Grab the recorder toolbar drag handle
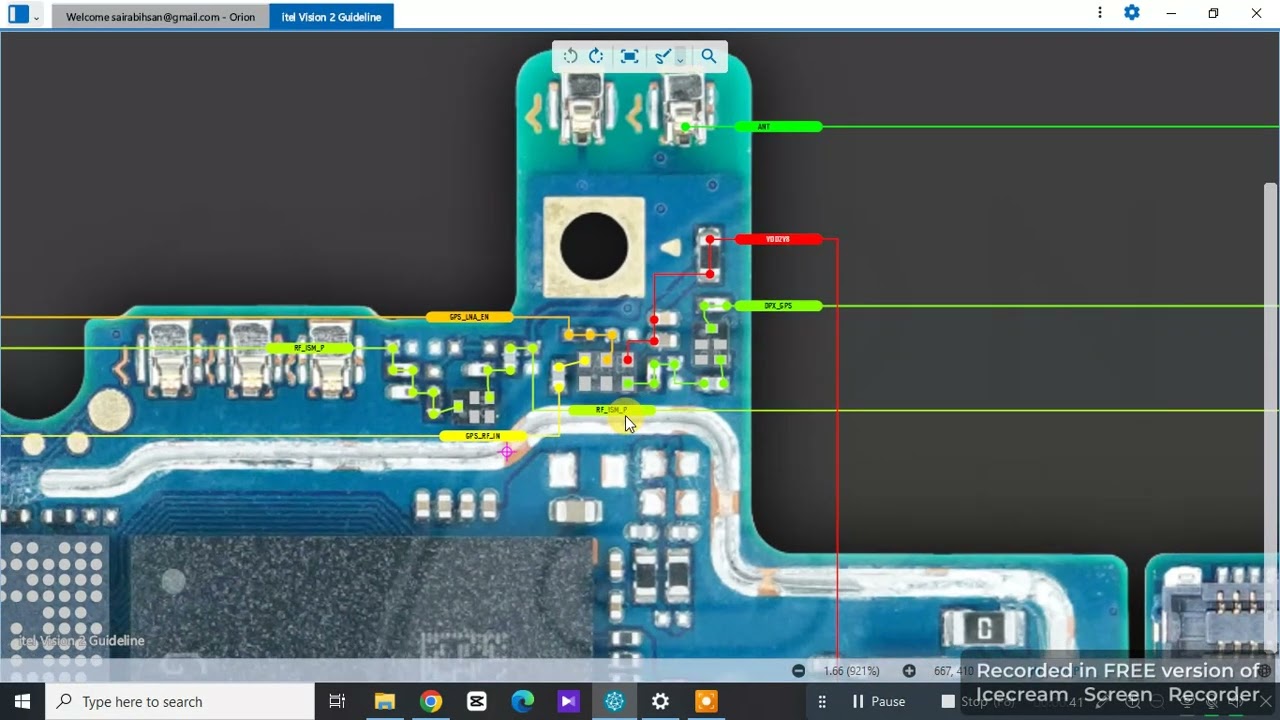Viewport: 1280px width, 720px height. click(822, 701)
